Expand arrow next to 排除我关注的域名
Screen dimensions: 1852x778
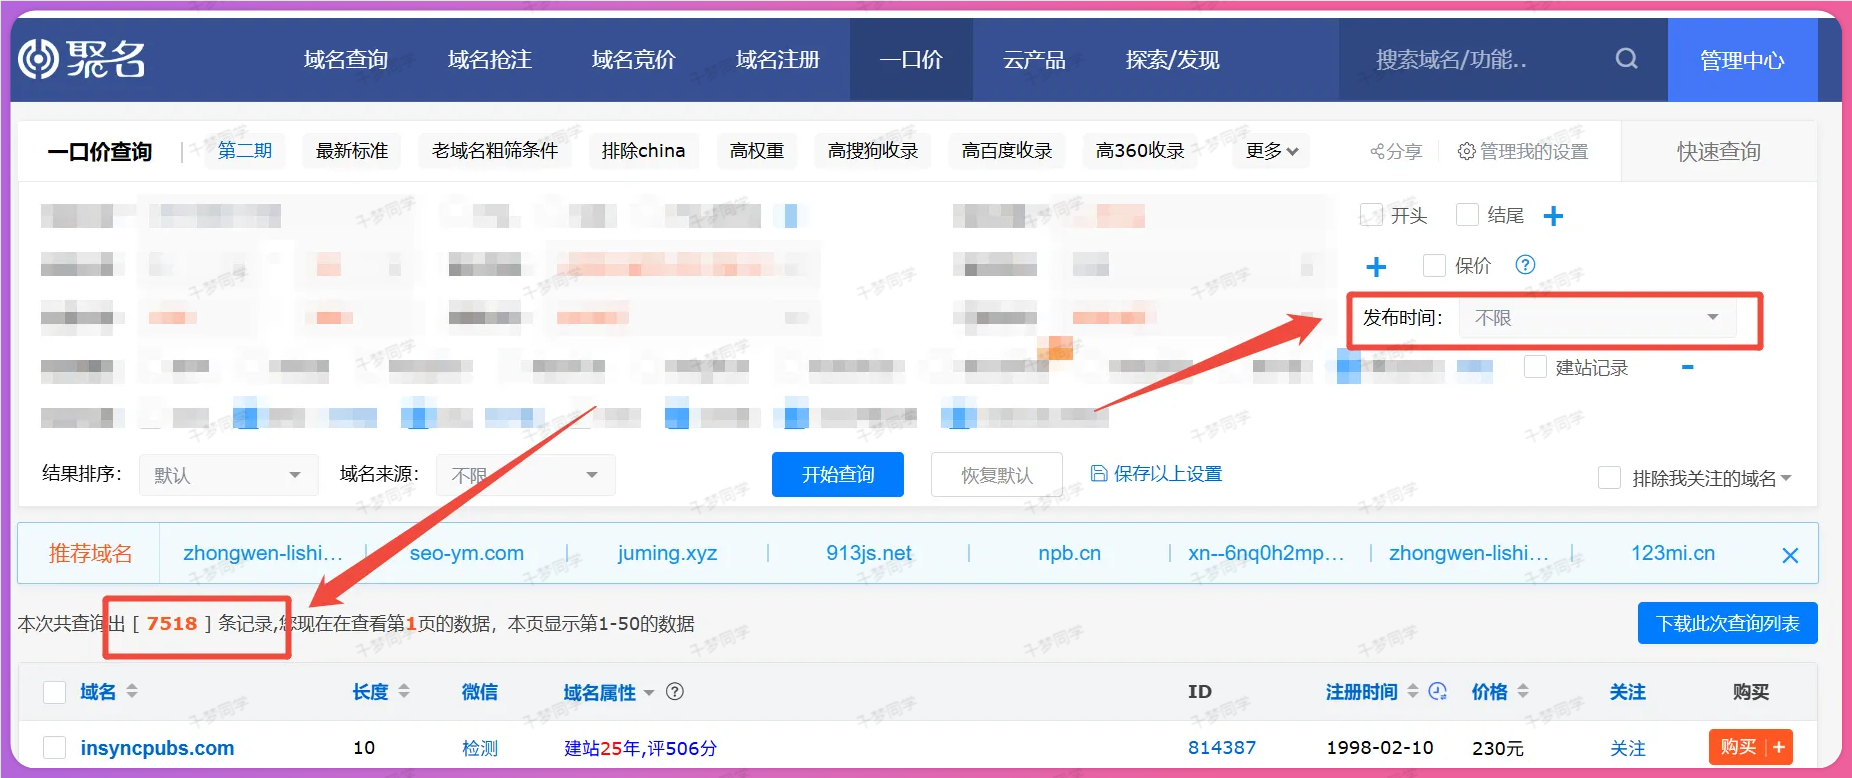(x=1786, y=478)
